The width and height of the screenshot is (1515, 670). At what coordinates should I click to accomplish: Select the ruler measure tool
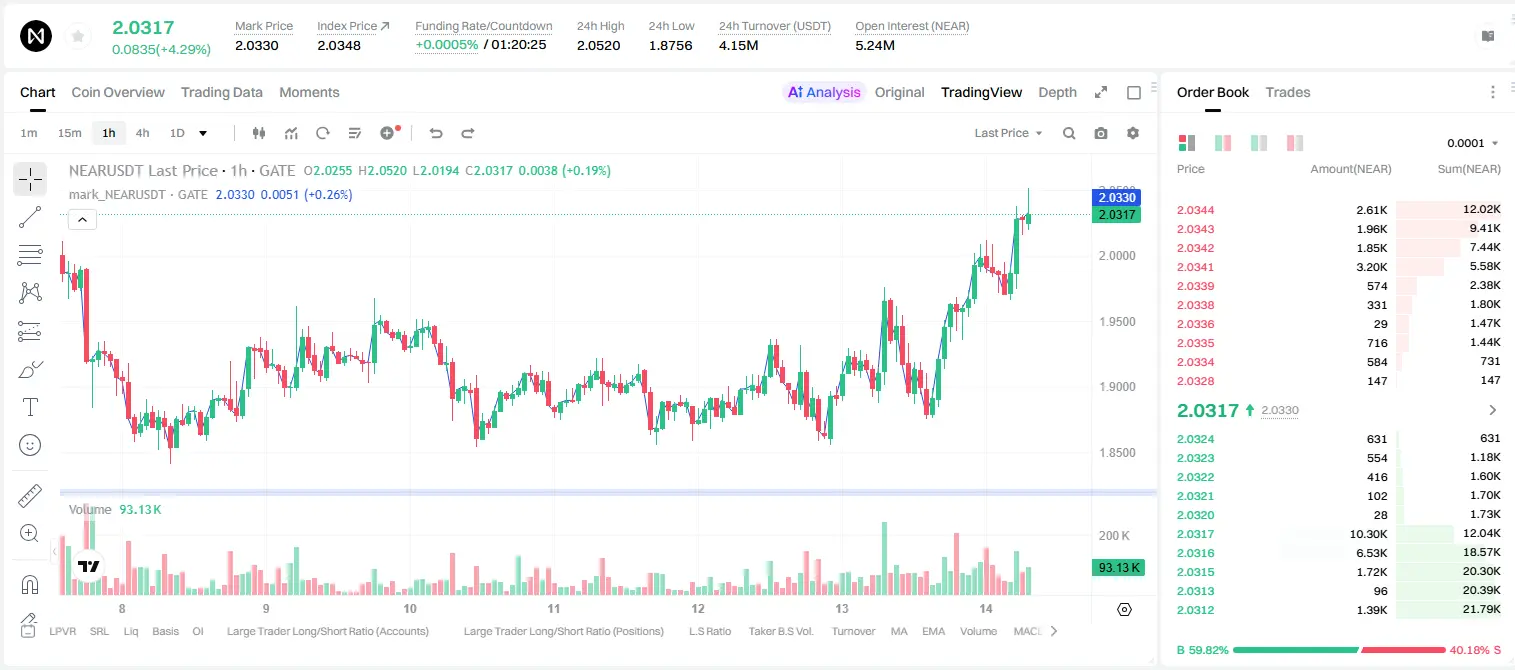(x=30, y=496)
